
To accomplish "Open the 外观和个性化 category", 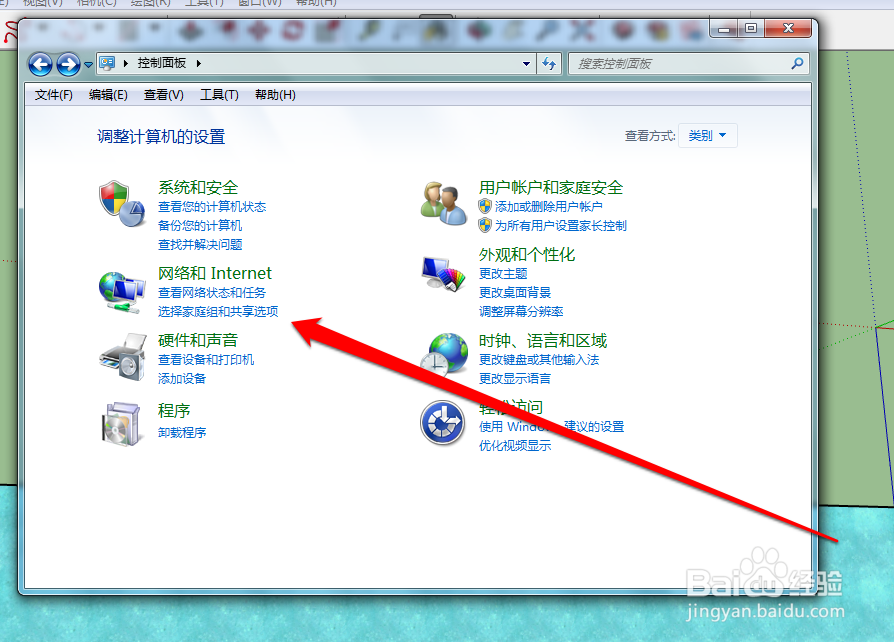I will (527, 254).
